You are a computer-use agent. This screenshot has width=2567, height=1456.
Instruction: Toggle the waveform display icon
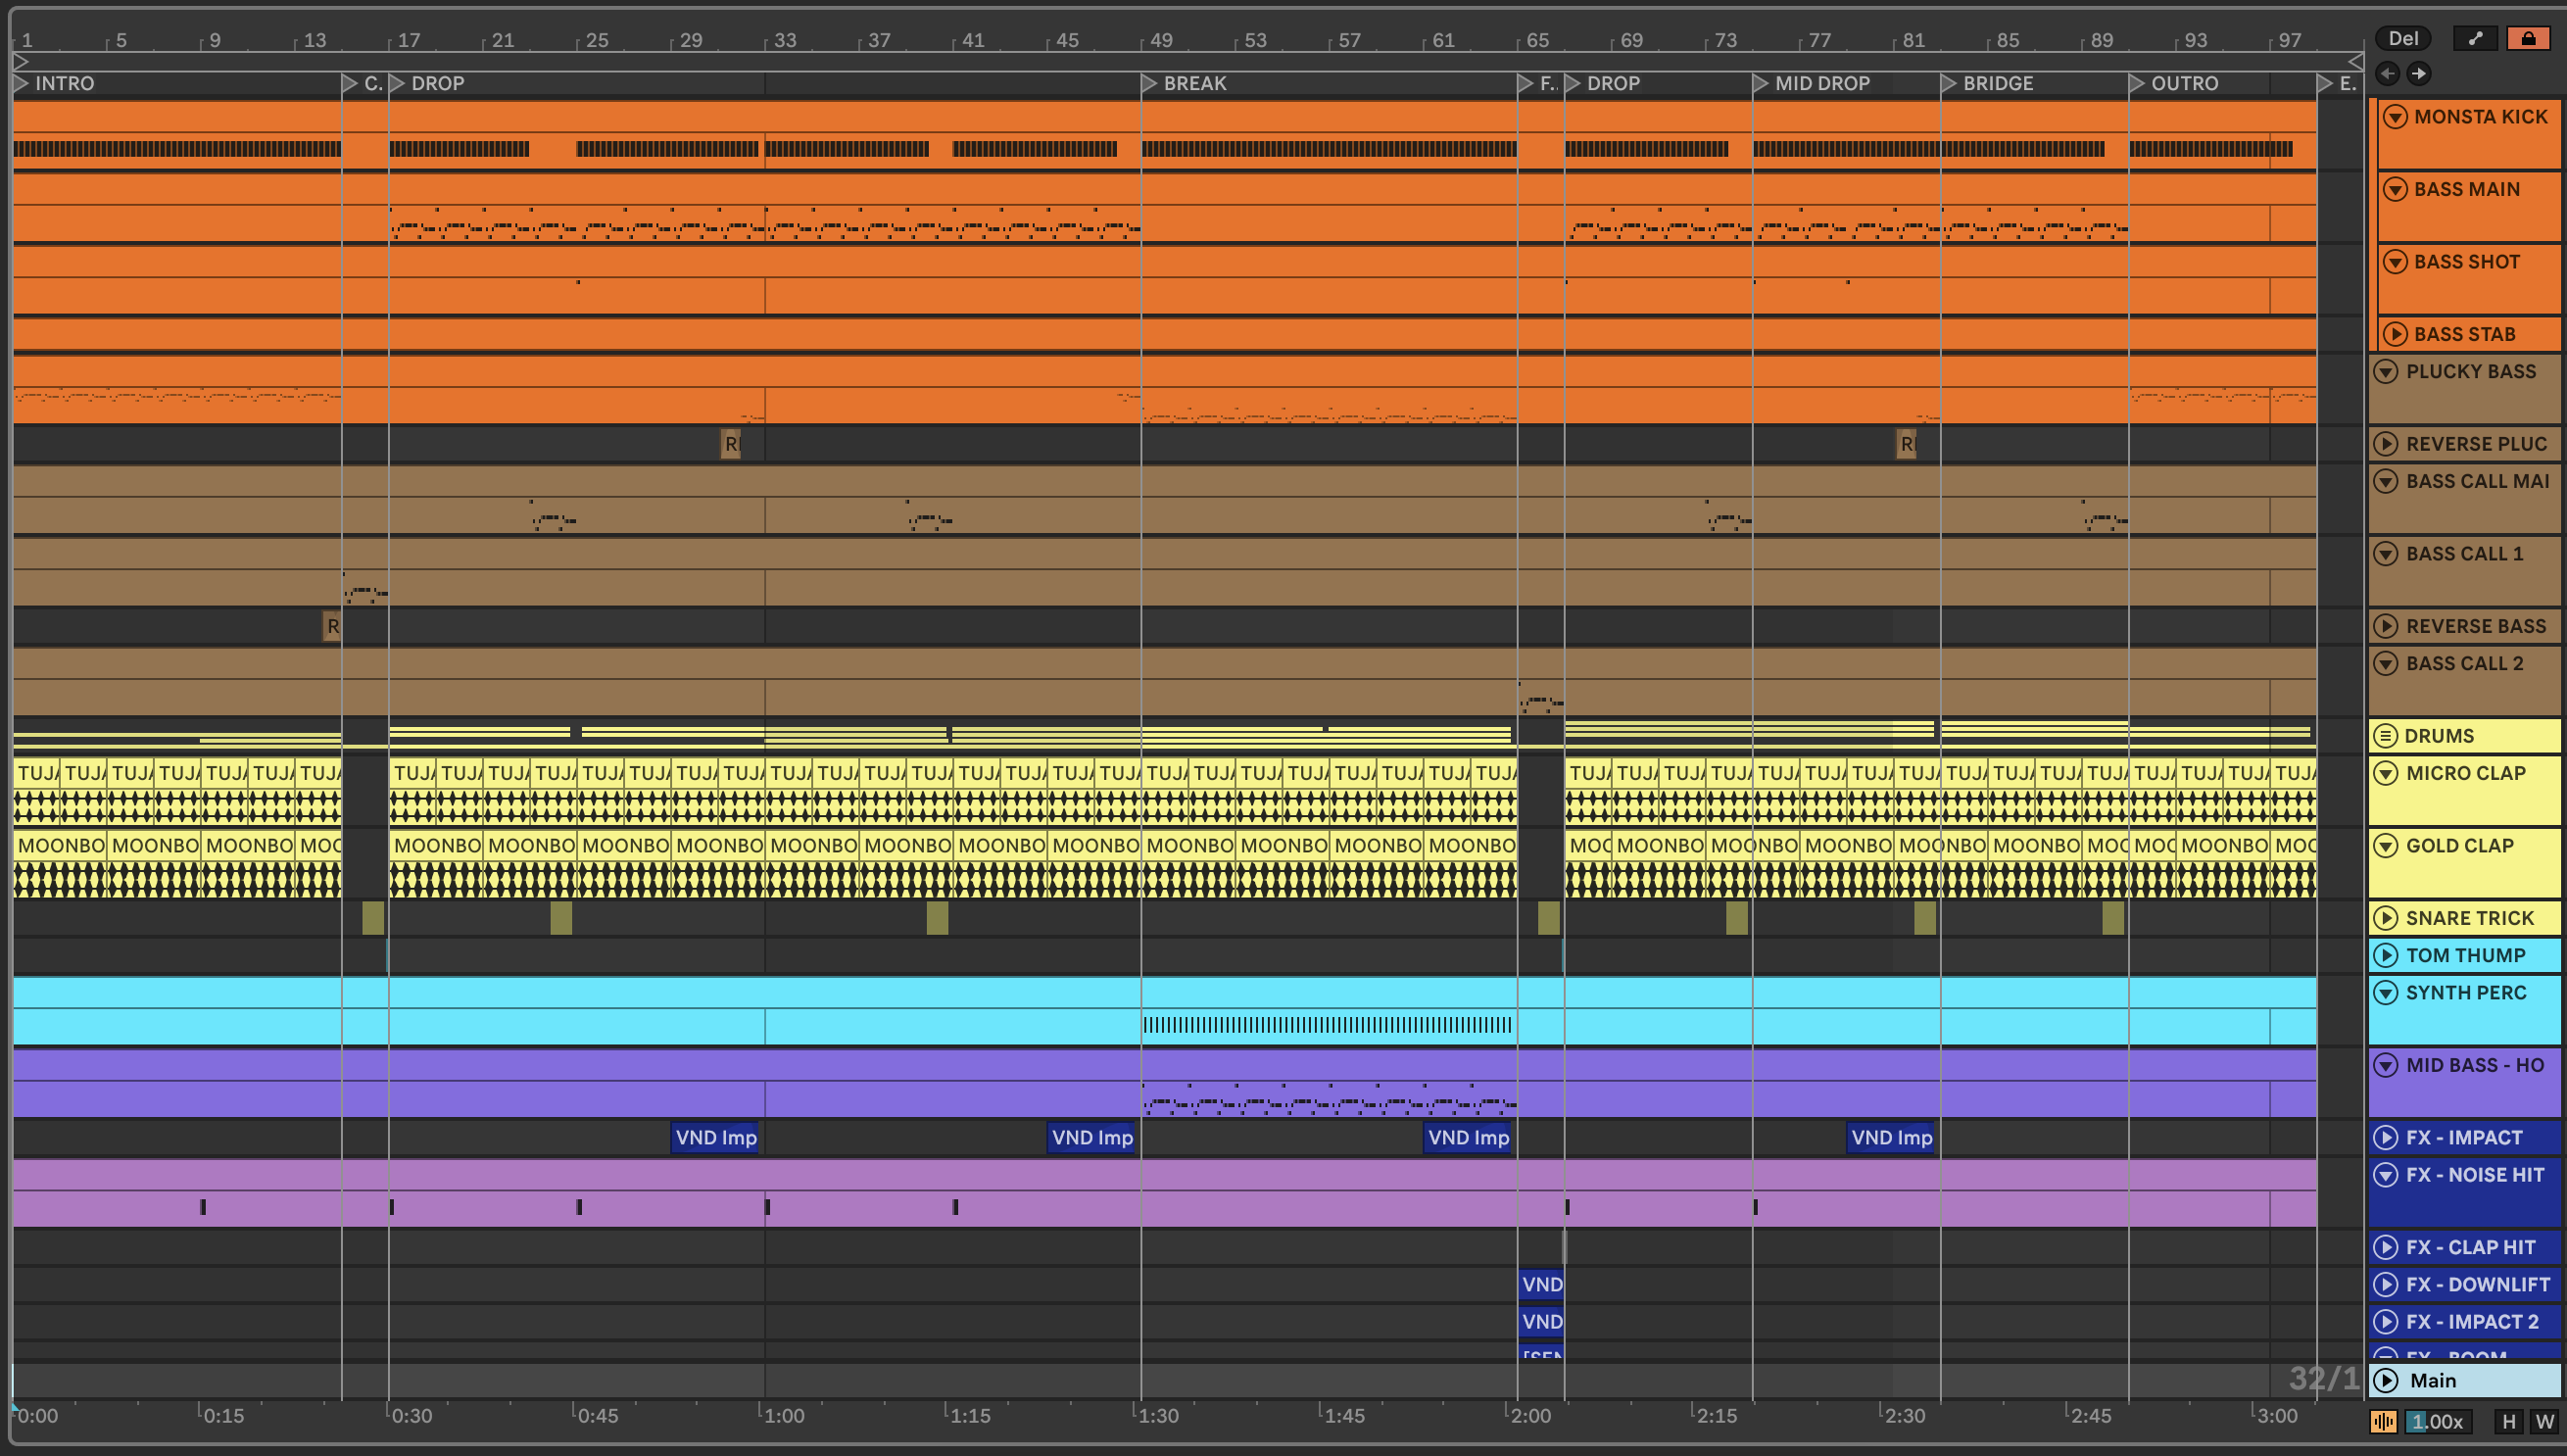pyautogui.click(x=2383, y=1421)
